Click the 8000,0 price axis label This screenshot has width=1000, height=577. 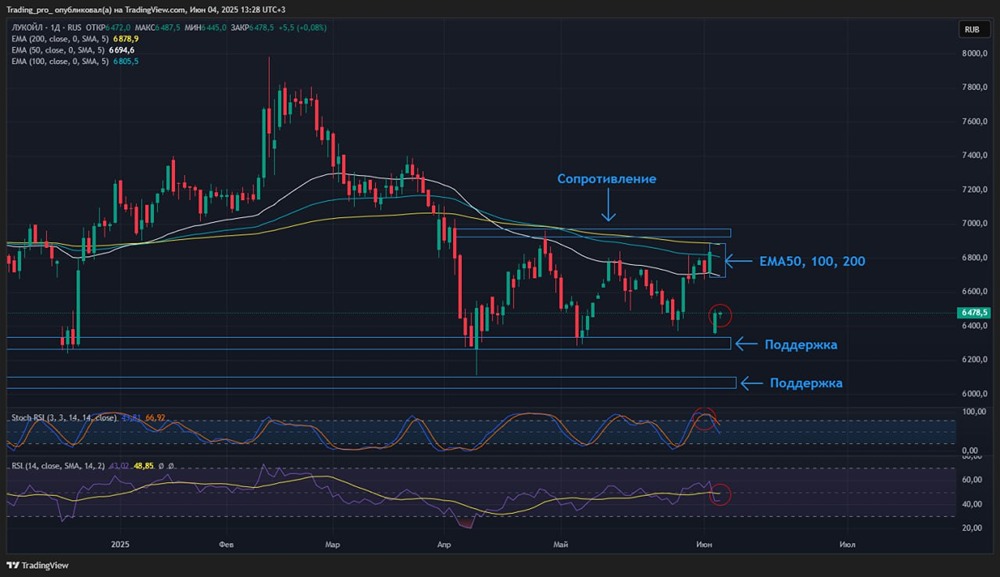click(974, 54)
